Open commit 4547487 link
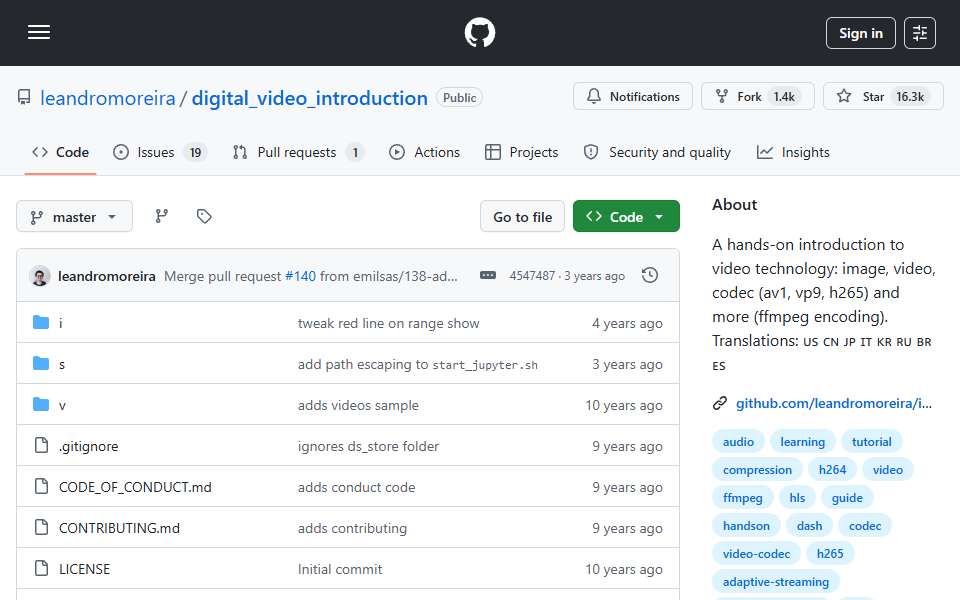 pos(532,276)
